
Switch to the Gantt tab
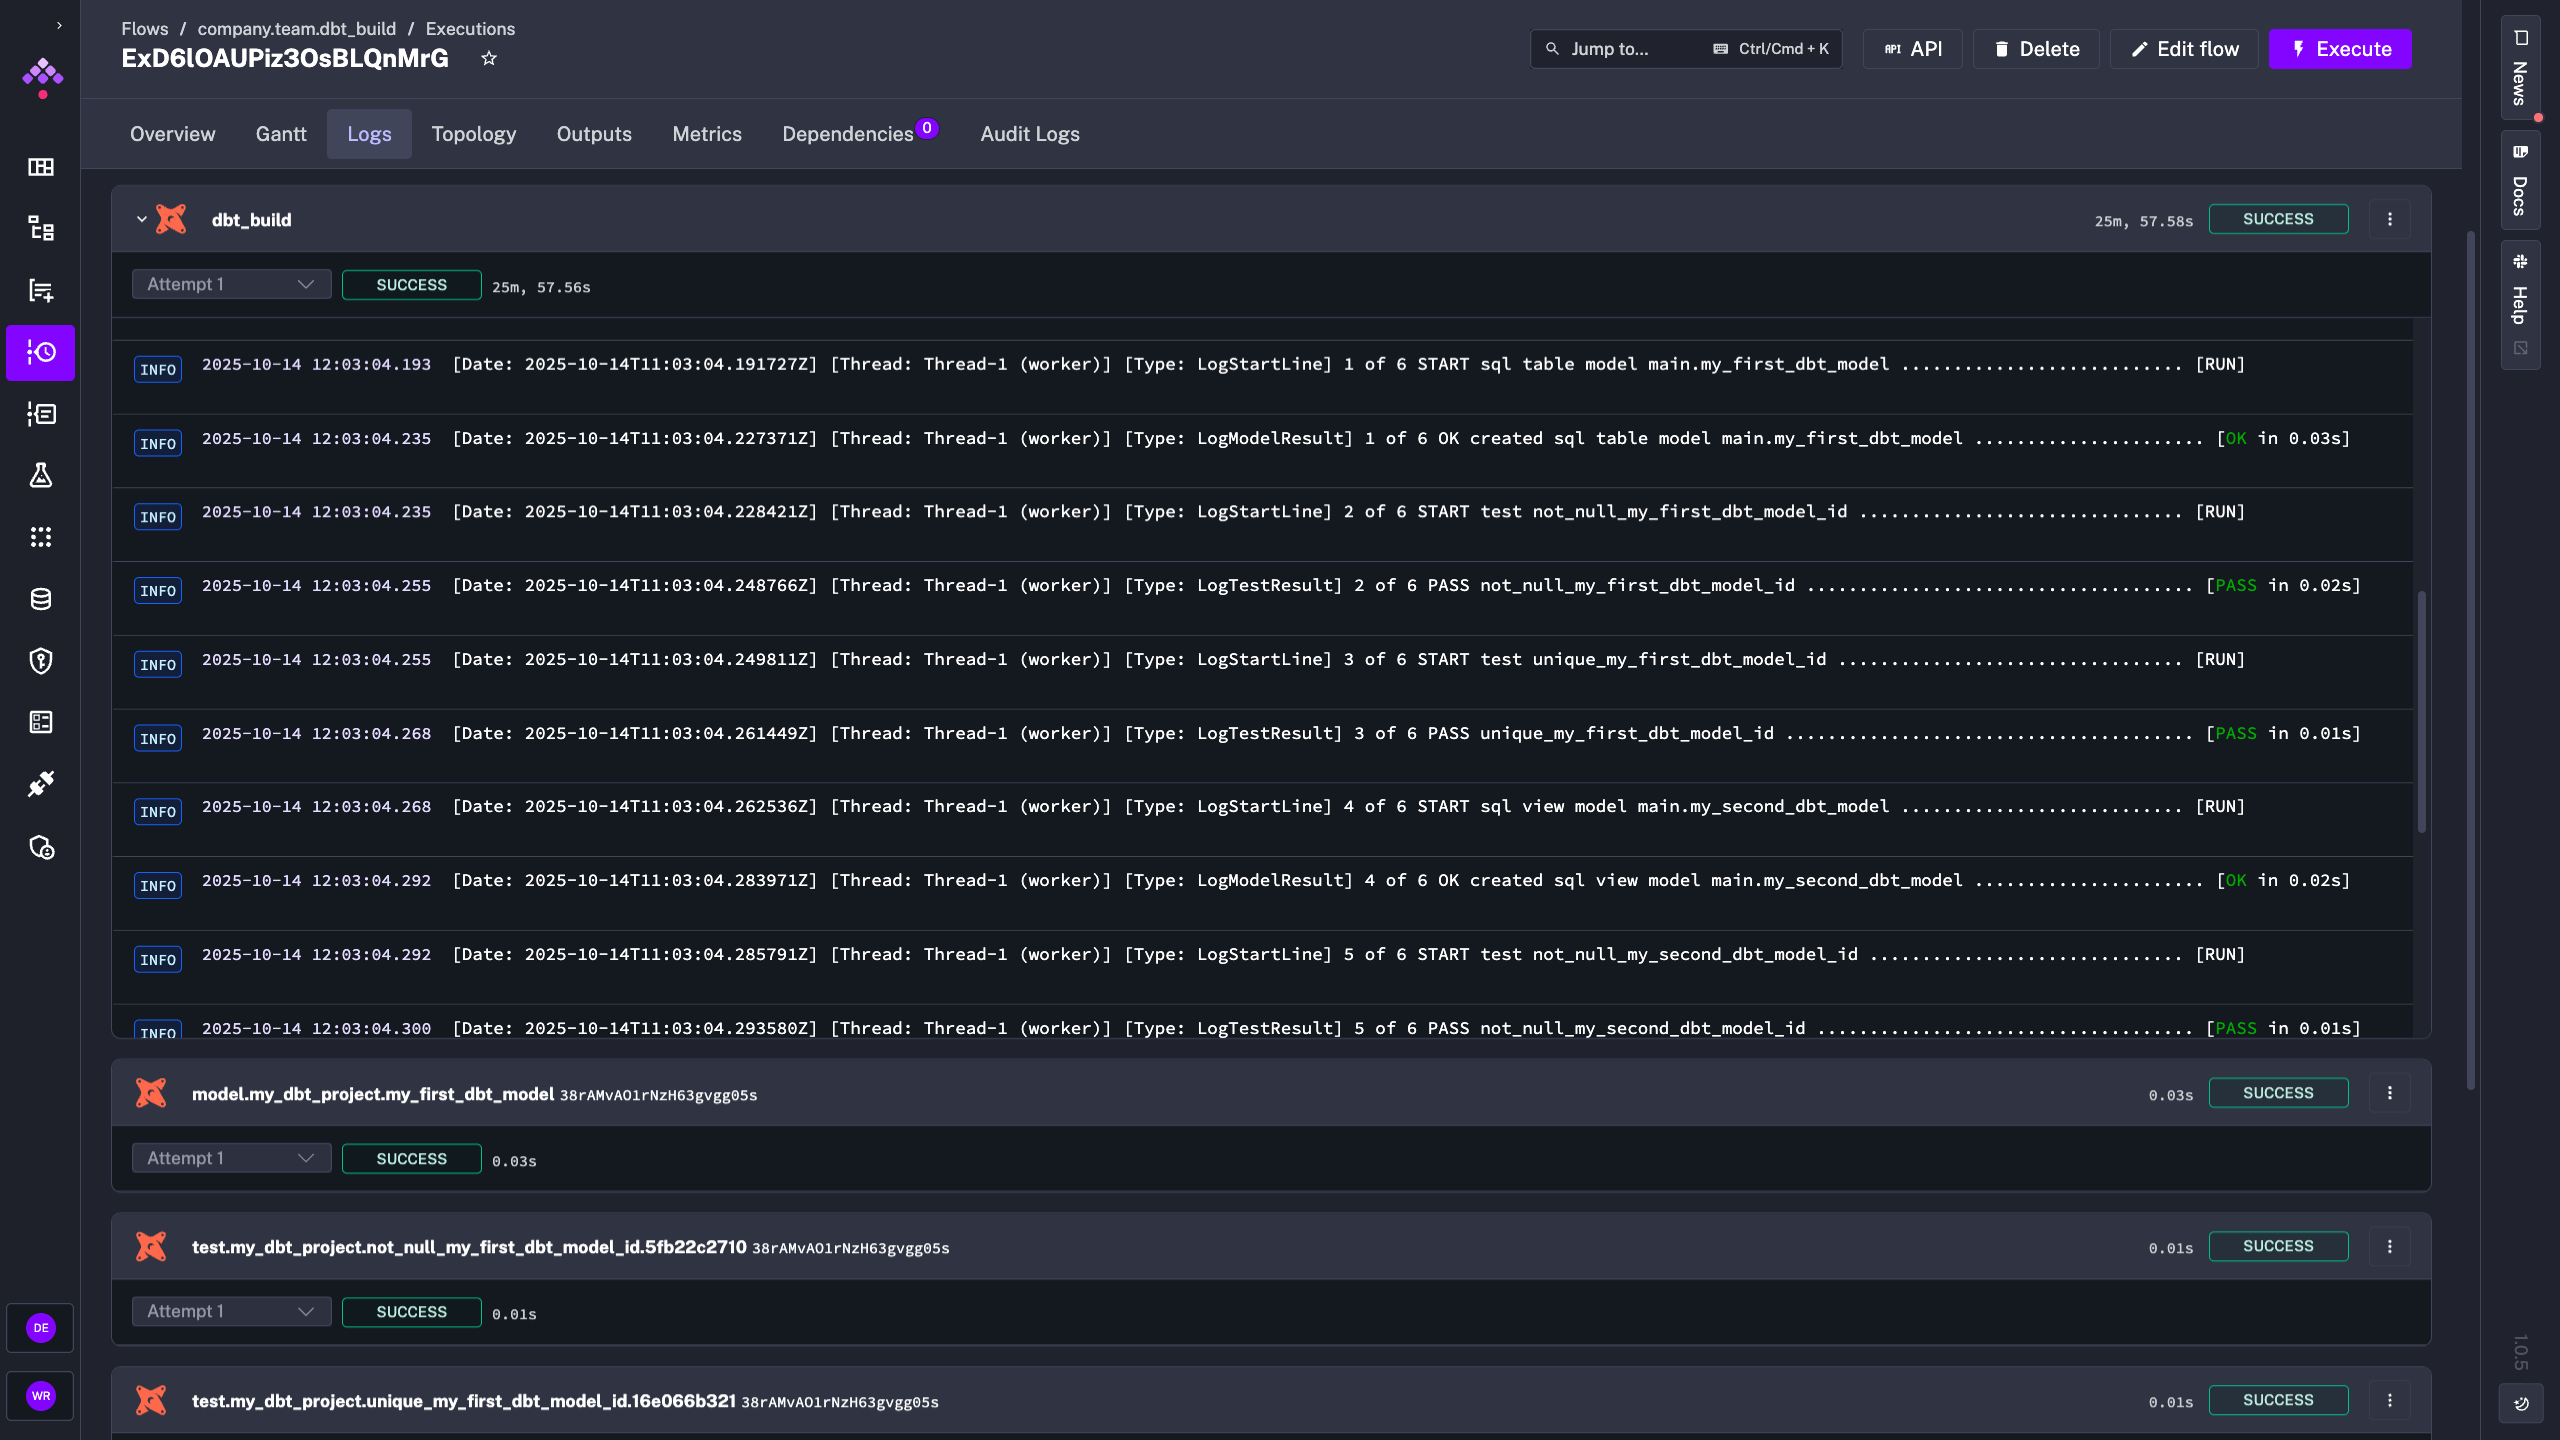pyautogui.click(x=281, y=134)
